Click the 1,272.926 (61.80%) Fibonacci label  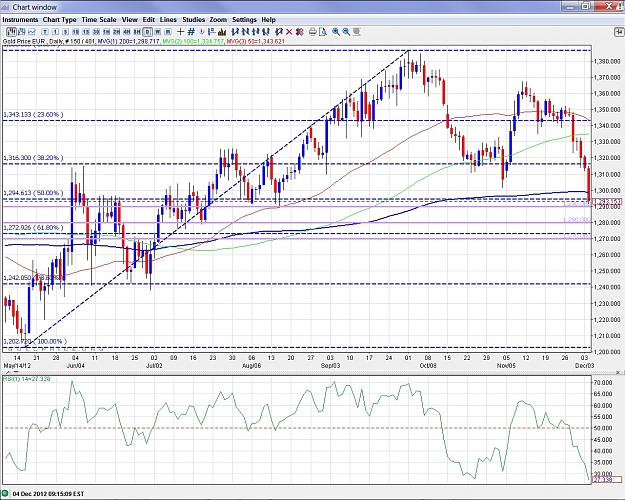click(x=33, y=228)
